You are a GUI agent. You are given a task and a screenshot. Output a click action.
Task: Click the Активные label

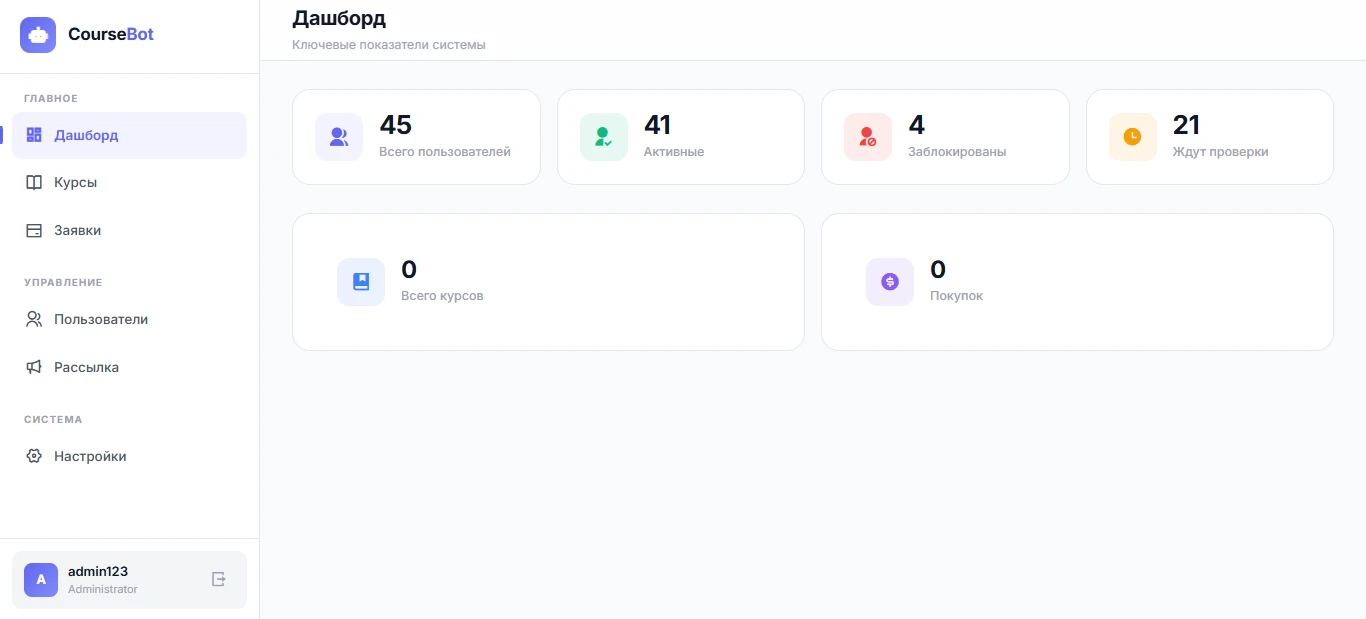[674, 152]
